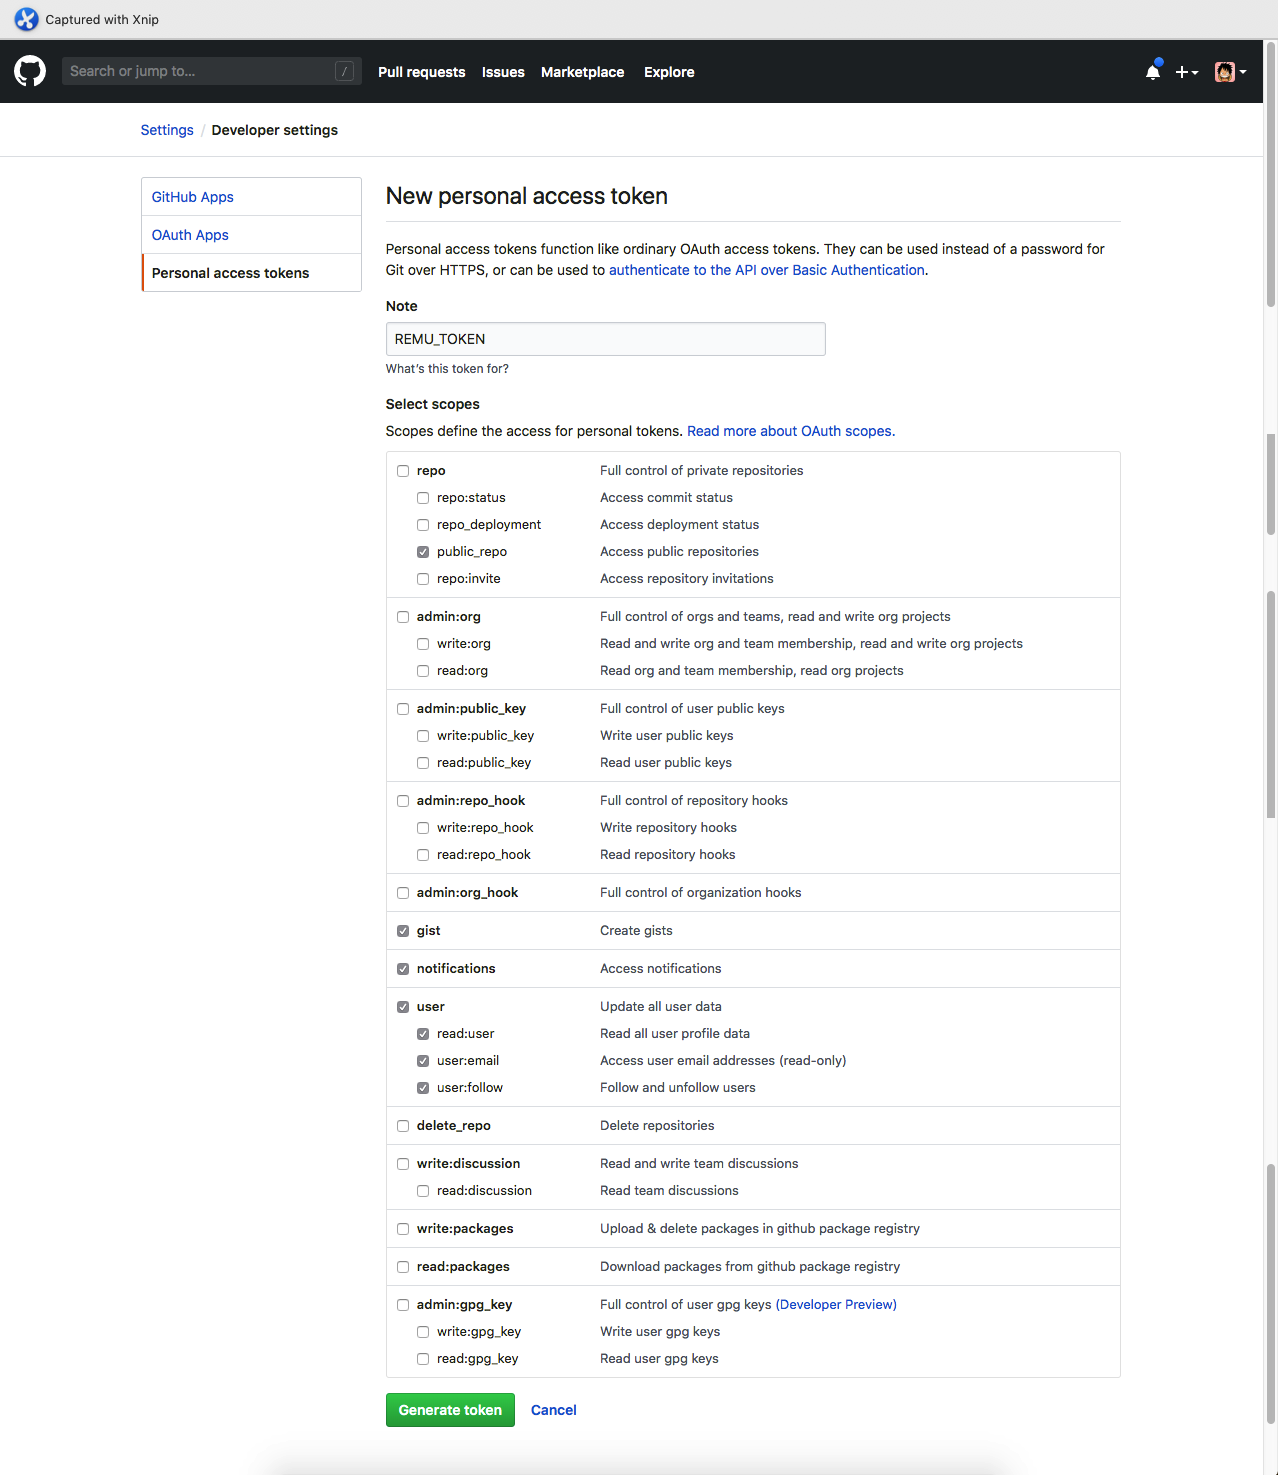
Task: Open the Basic Authentication API link
Action: 766,270
